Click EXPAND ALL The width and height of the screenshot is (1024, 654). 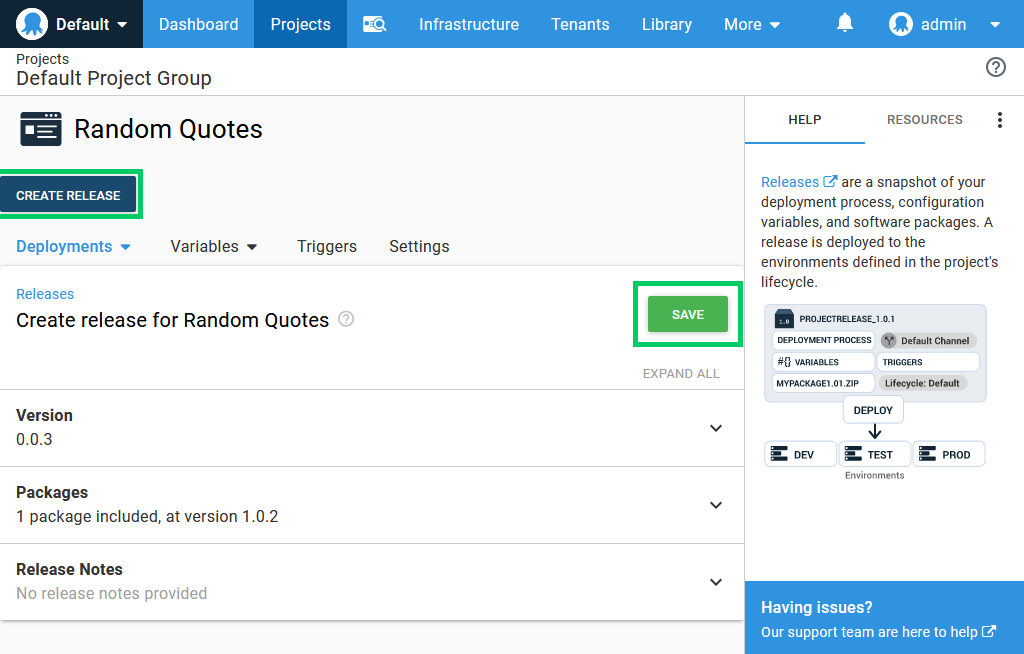point(680,374)
